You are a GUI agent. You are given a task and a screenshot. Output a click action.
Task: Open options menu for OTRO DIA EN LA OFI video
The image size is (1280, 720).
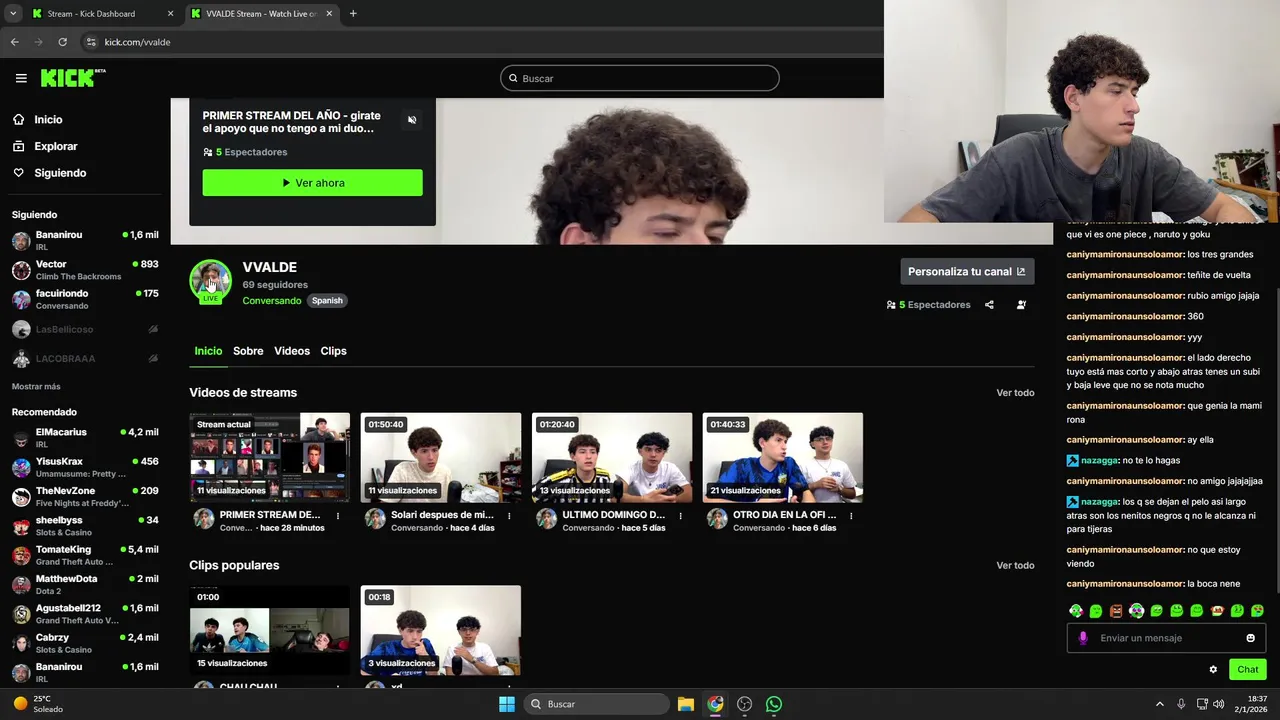[x=851, y=516]
